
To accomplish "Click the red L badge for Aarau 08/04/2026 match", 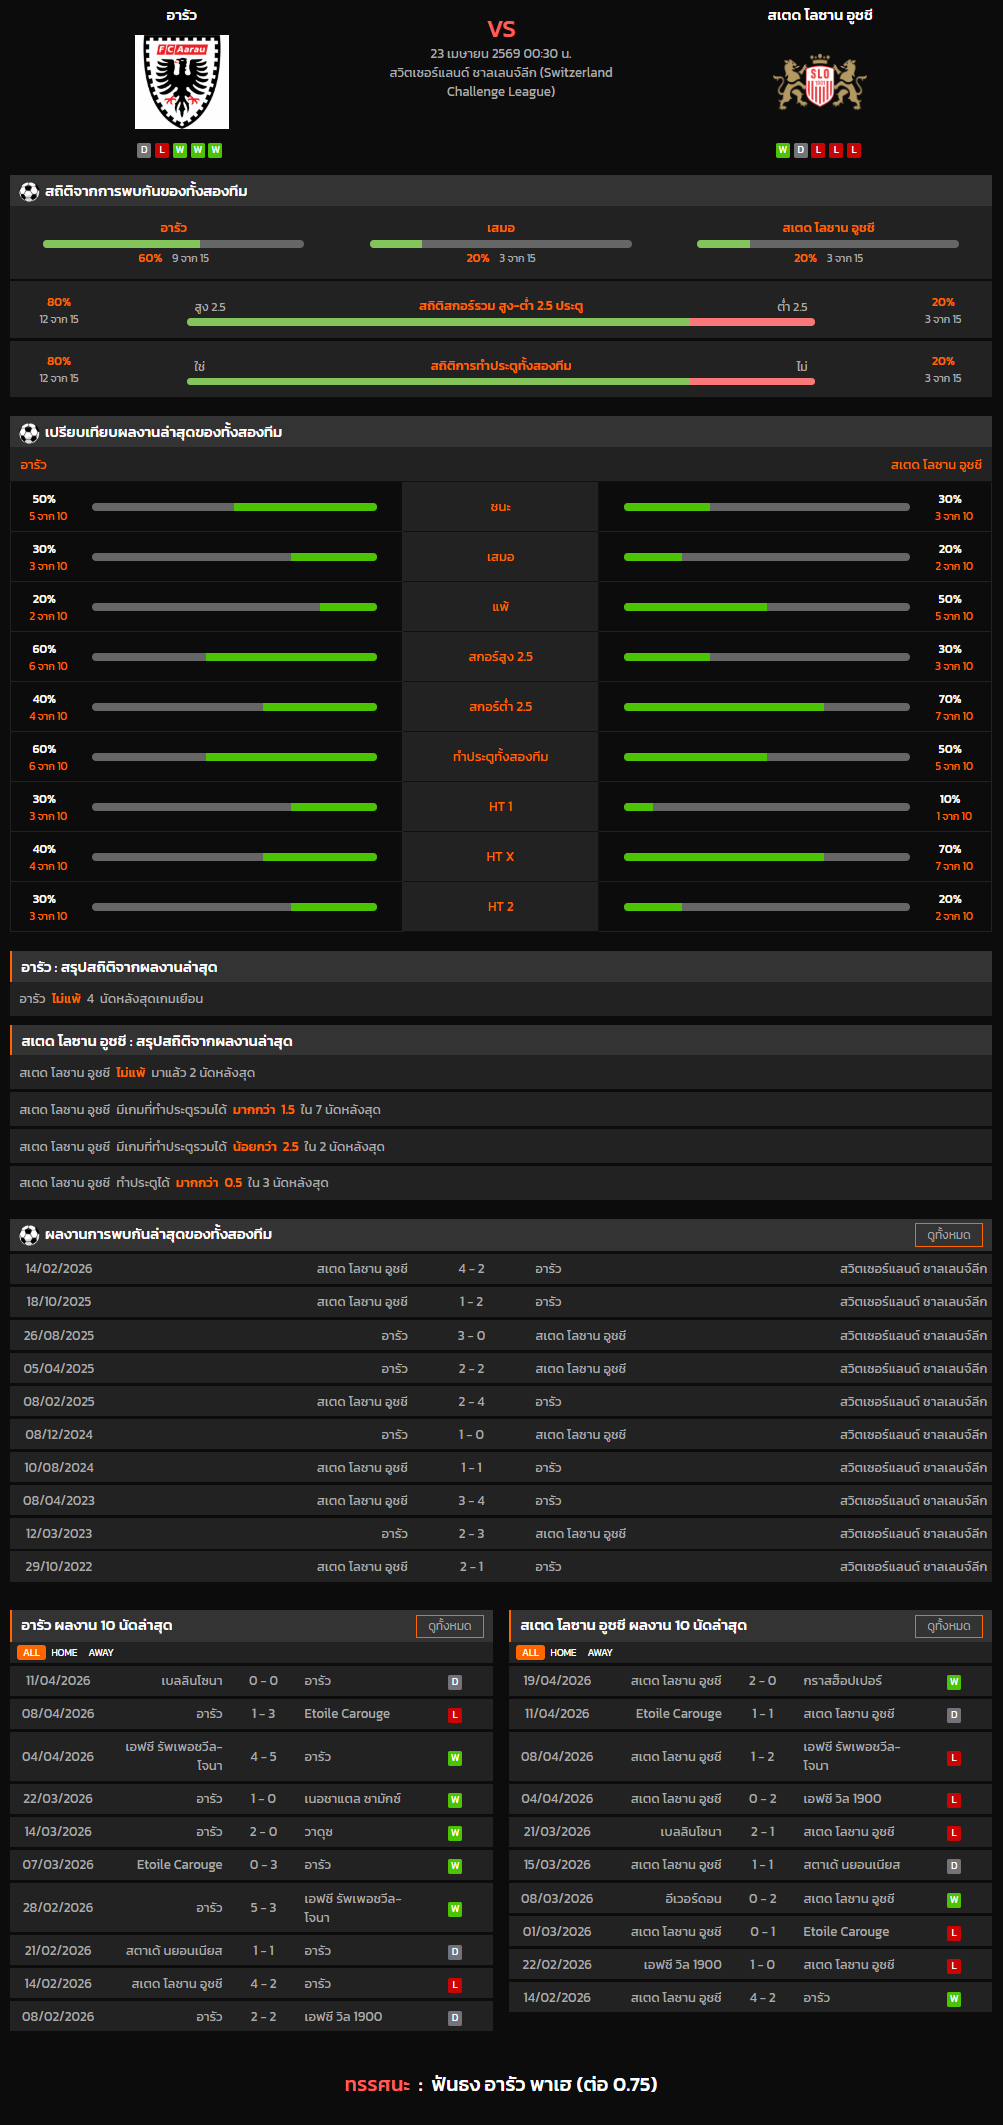I will tap(455, 1715).
